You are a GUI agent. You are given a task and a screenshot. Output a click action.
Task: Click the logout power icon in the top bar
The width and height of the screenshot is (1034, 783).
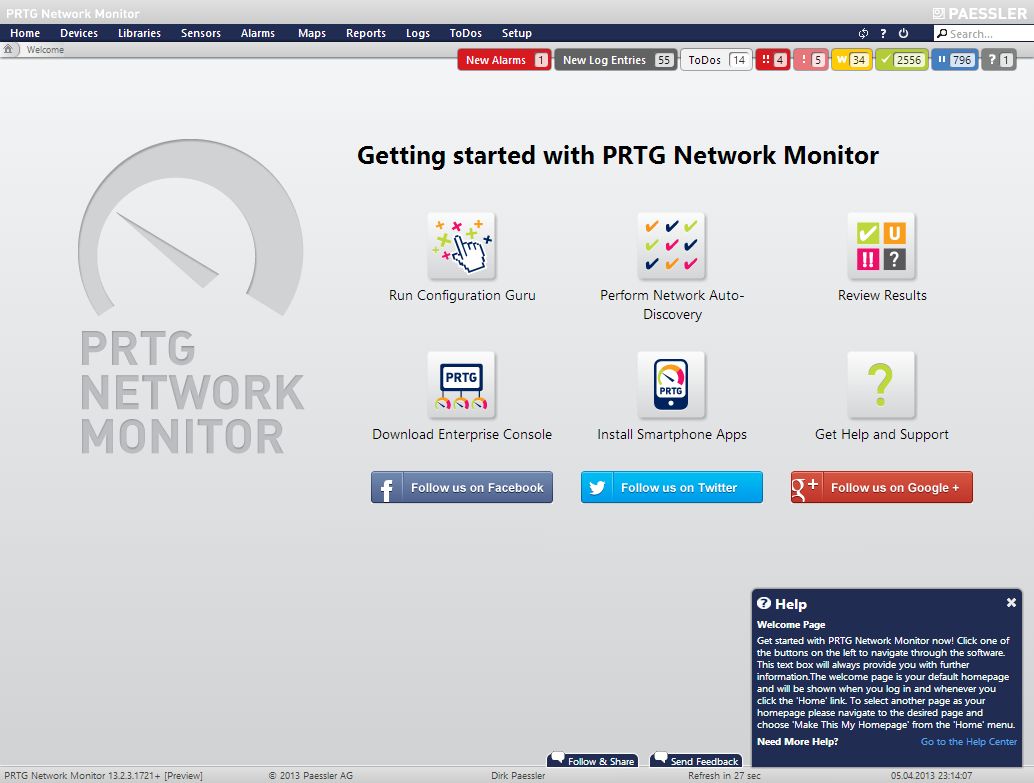[x=903, y=33]
